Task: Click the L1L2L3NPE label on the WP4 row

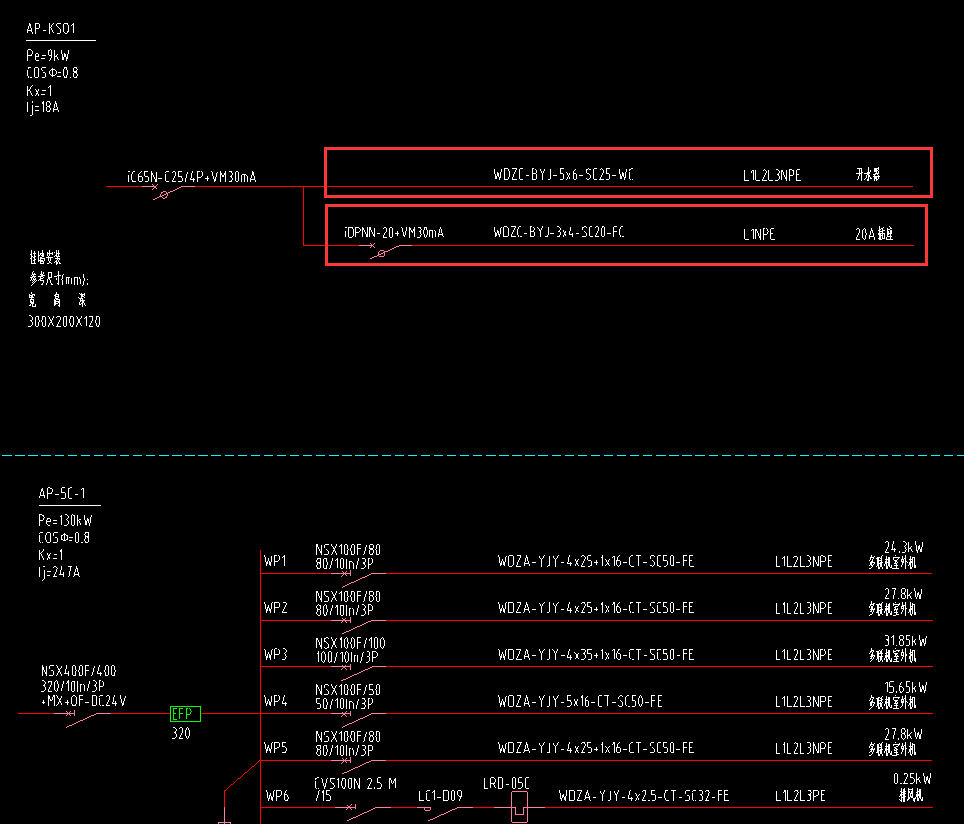Action: tap(804, 702)
